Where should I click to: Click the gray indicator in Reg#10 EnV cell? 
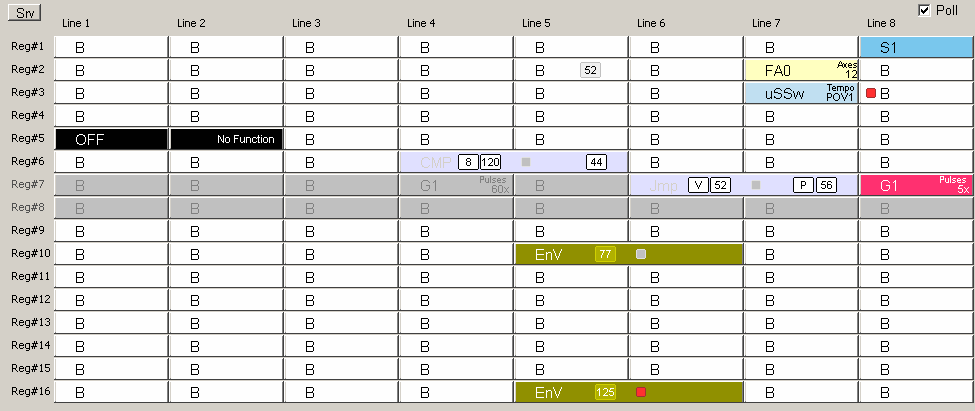click(641, 254)
